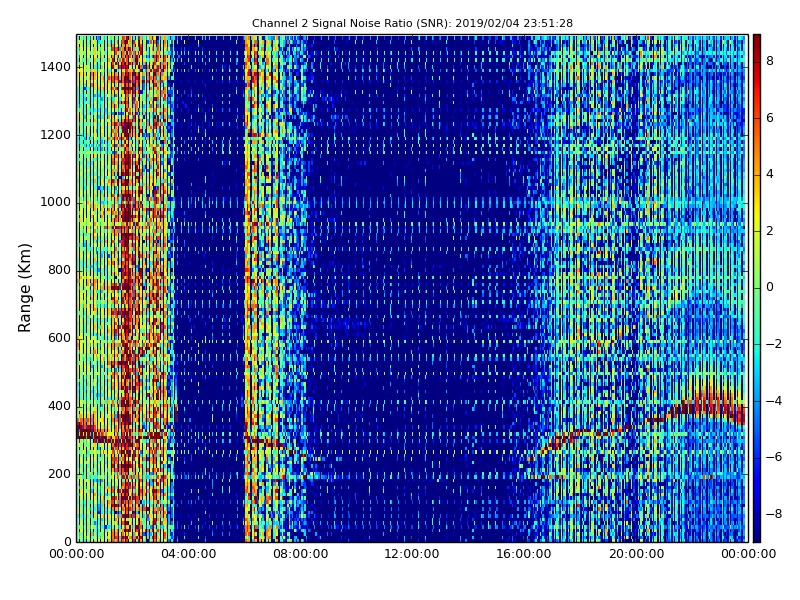Click the y-axis tick label '400'

pyautogui.click(x=59, y=406)
